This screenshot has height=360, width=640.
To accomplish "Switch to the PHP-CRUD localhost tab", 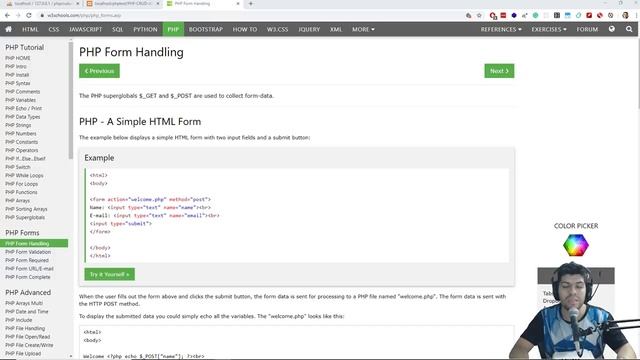I will tap(123, 4).
